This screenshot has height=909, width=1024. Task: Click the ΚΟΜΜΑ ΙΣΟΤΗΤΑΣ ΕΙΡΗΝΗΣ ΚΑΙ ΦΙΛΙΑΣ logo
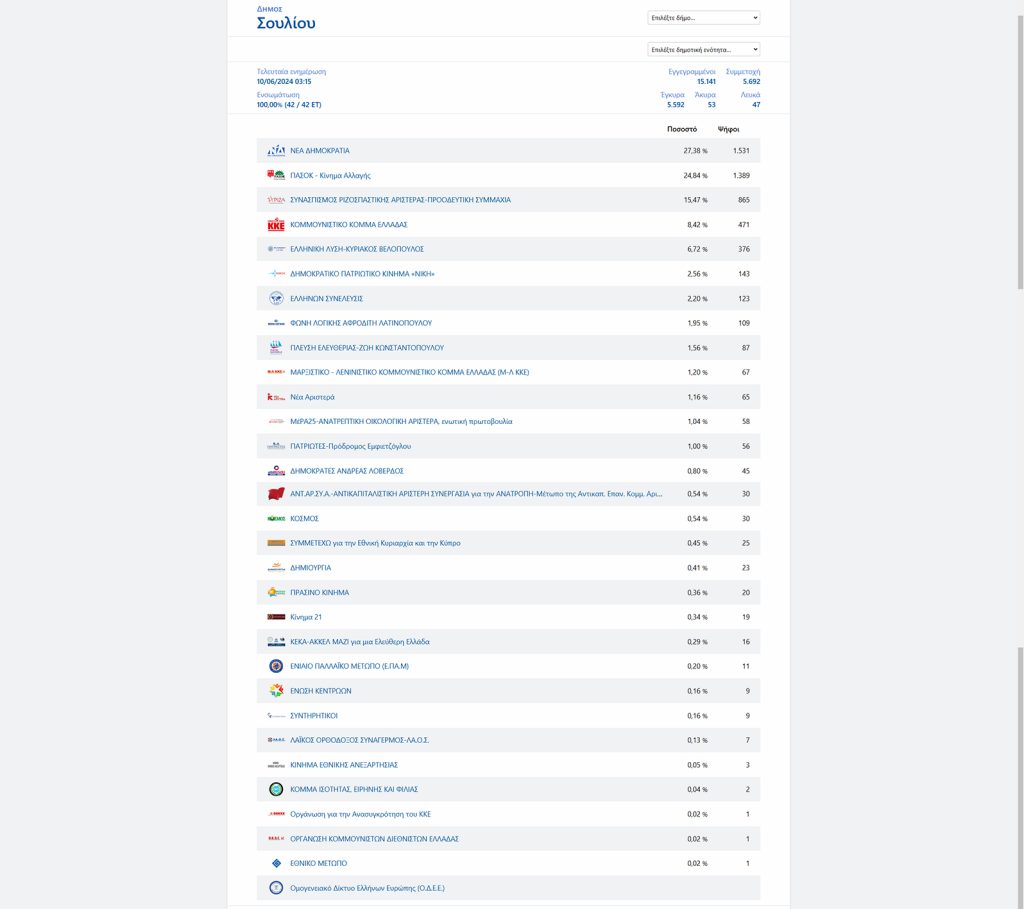pos(276,789)
